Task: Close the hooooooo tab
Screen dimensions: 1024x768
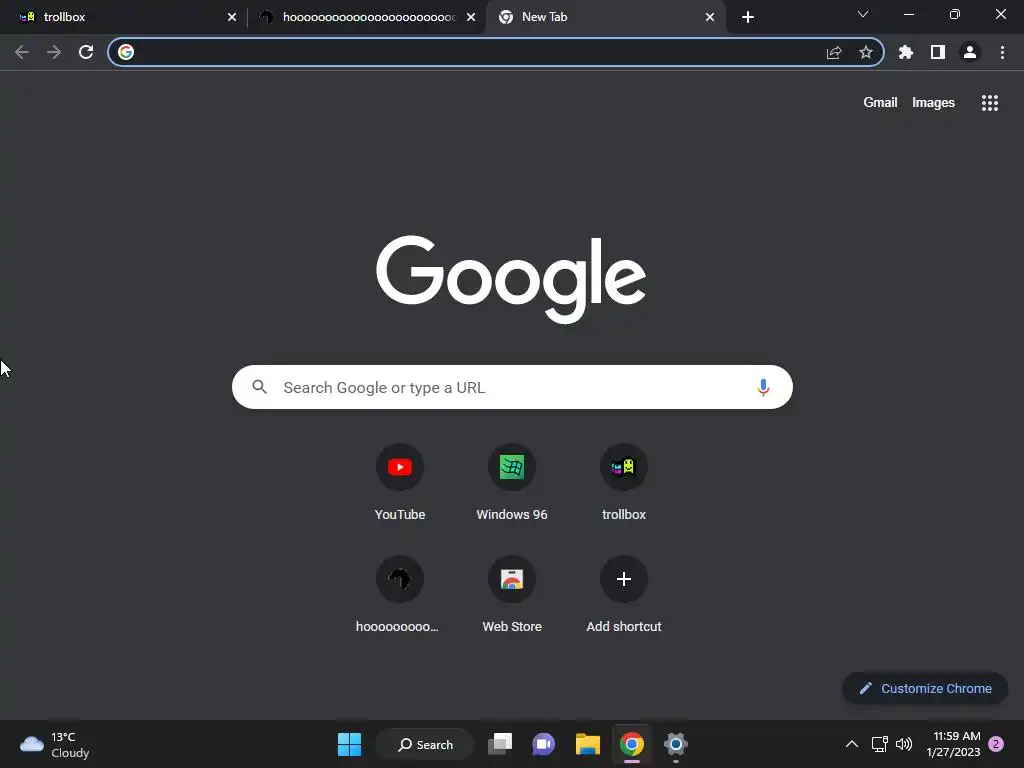Action: (471, 17)
